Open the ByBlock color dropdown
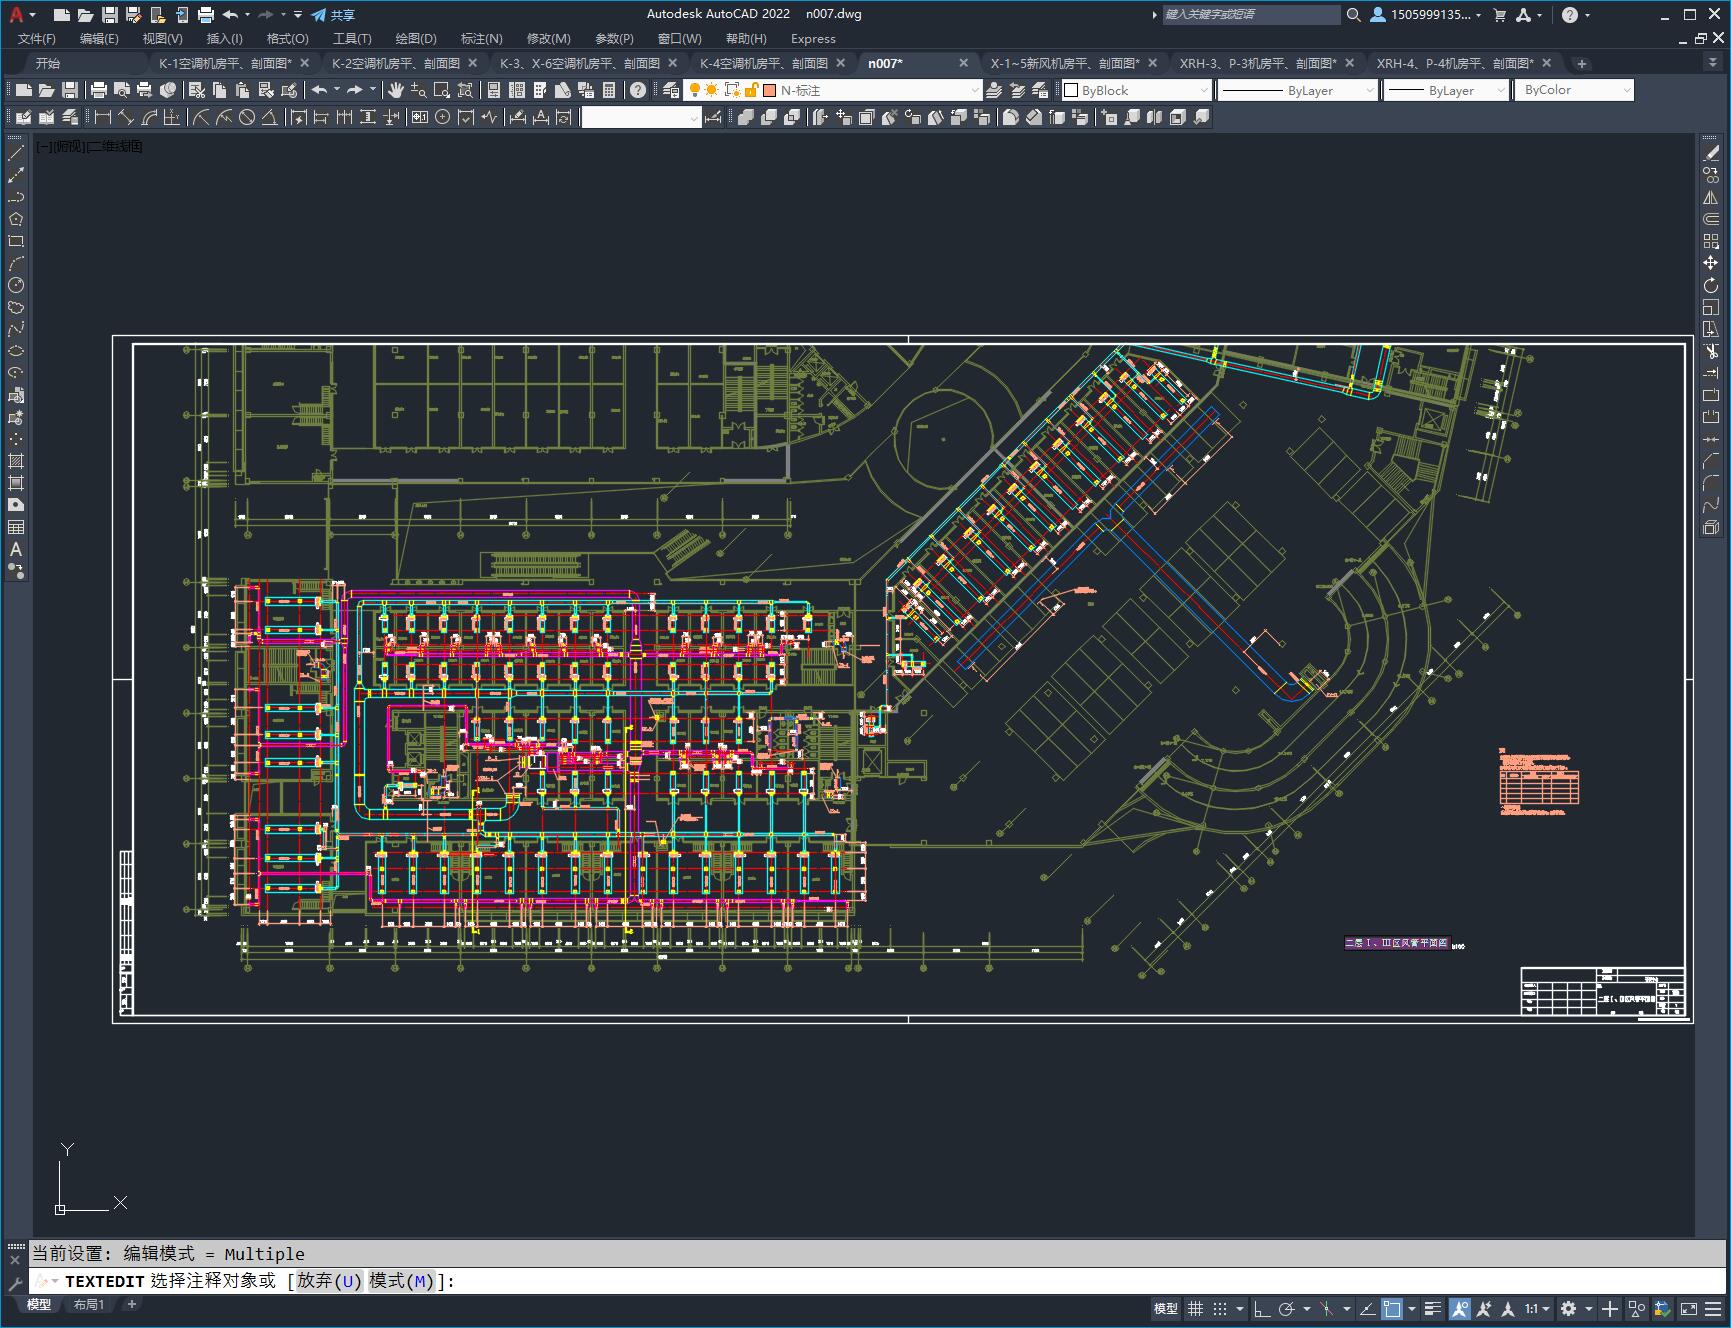Image resolution: width=1731 pixels, height=1328 pixels. coord(1203,90)
